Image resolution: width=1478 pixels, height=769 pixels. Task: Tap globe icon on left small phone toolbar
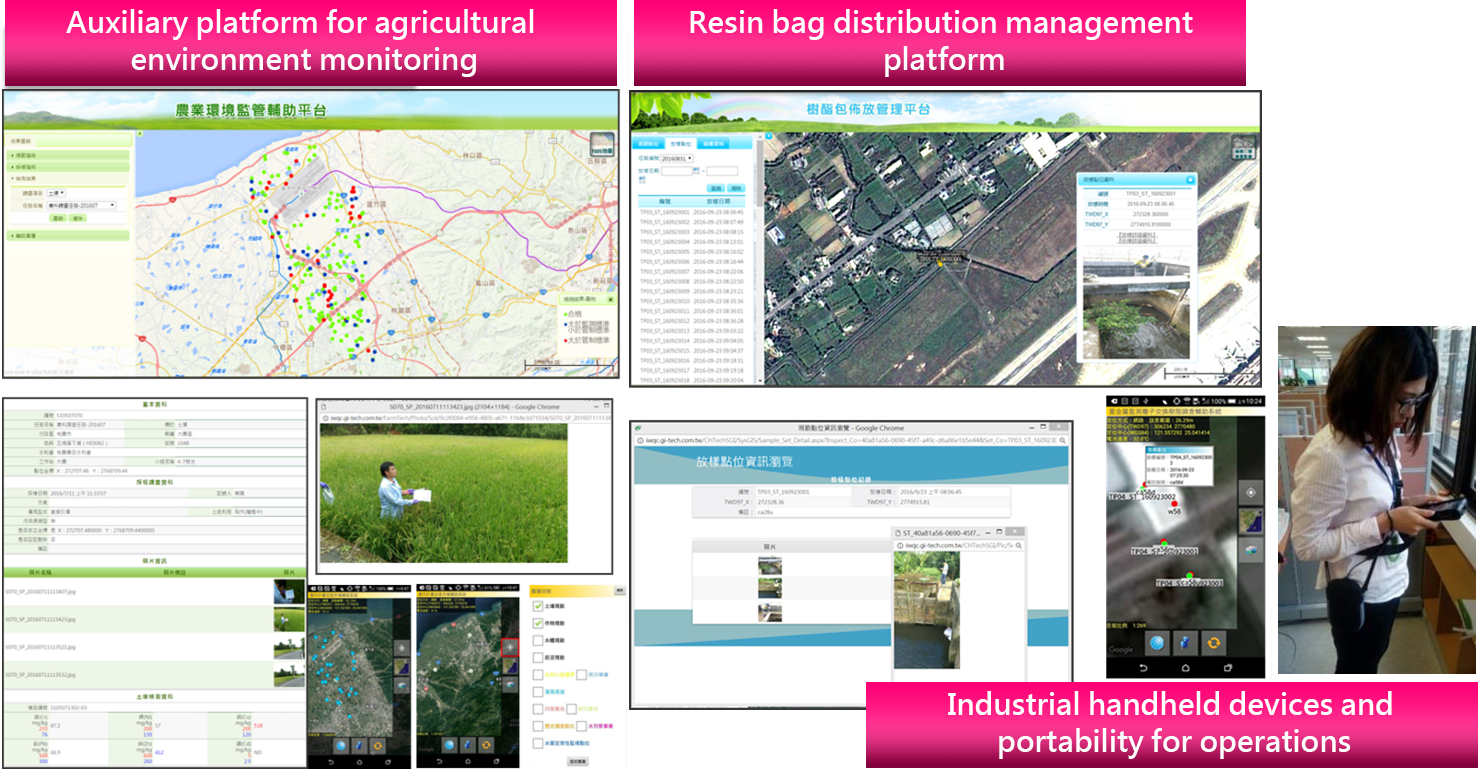click(341, 746)
